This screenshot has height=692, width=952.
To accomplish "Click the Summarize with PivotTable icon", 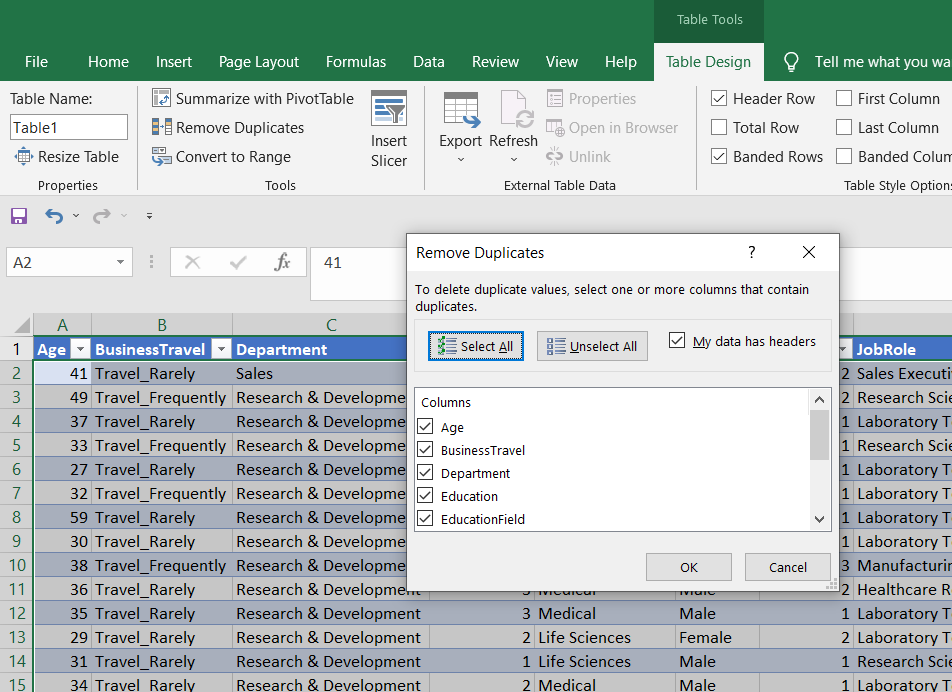I will (x=161, y=98).
